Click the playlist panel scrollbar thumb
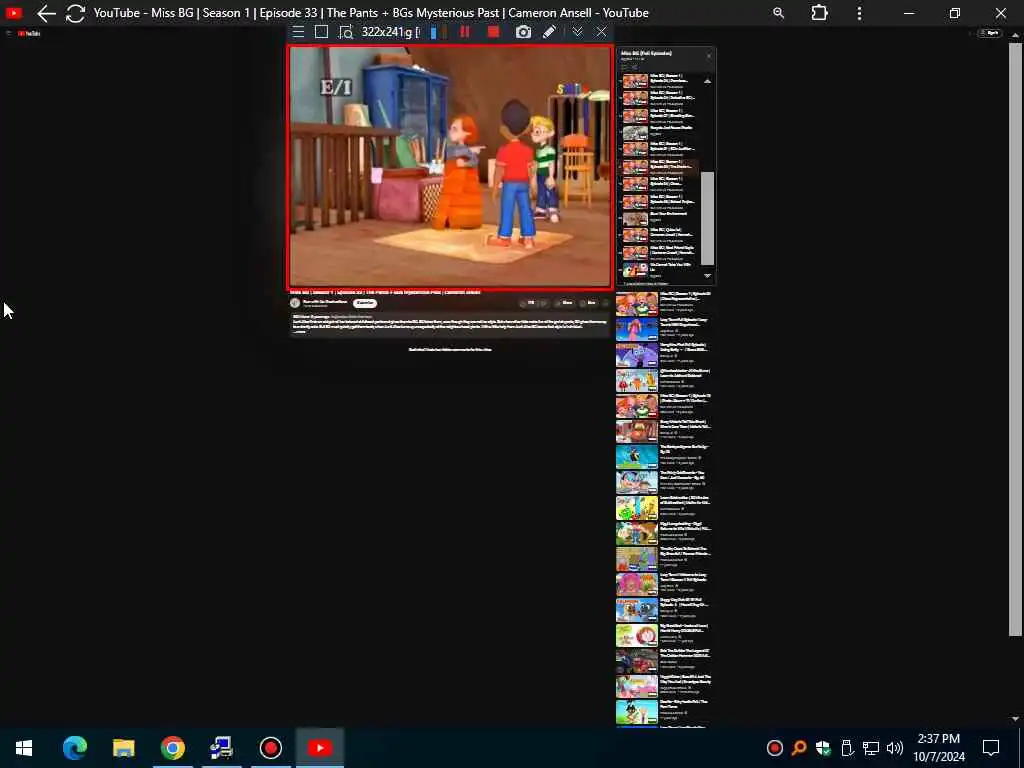 point(707,218)
